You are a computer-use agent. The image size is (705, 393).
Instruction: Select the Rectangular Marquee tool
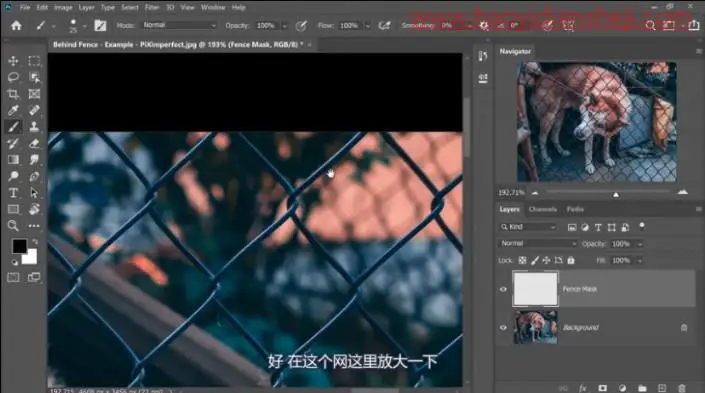[x=34, y=61]
